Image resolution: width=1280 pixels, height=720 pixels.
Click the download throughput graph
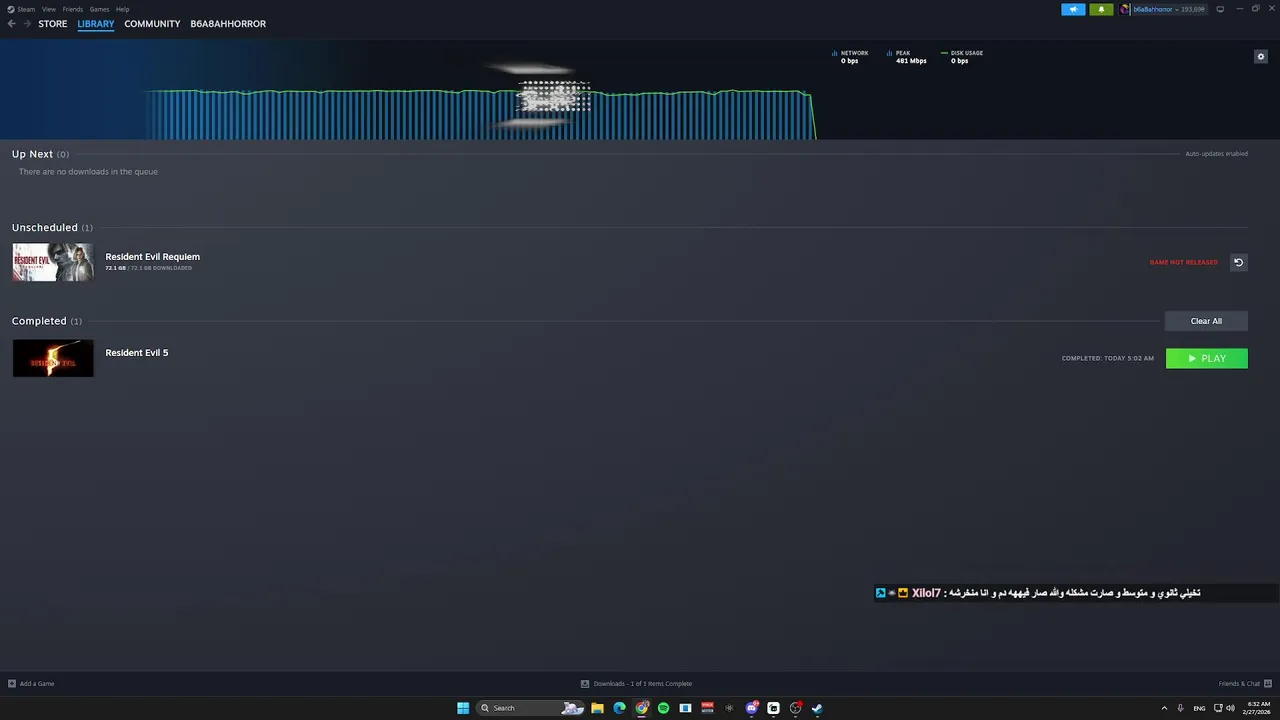480,114
